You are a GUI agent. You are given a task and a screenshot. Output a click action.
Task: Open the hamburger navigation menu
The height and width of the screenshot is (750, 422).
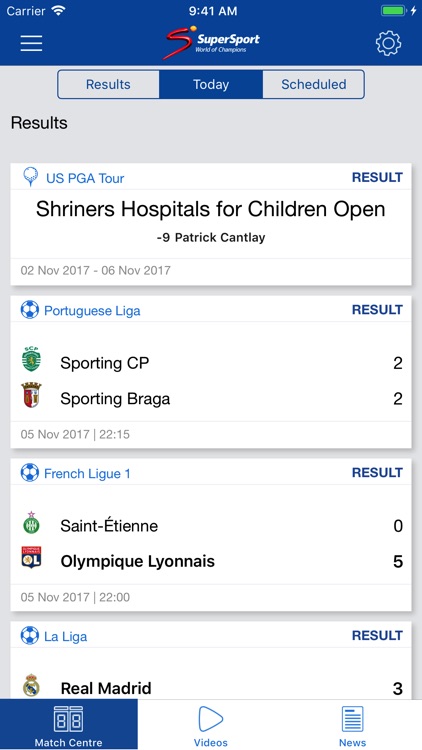(x=32, y=43)
